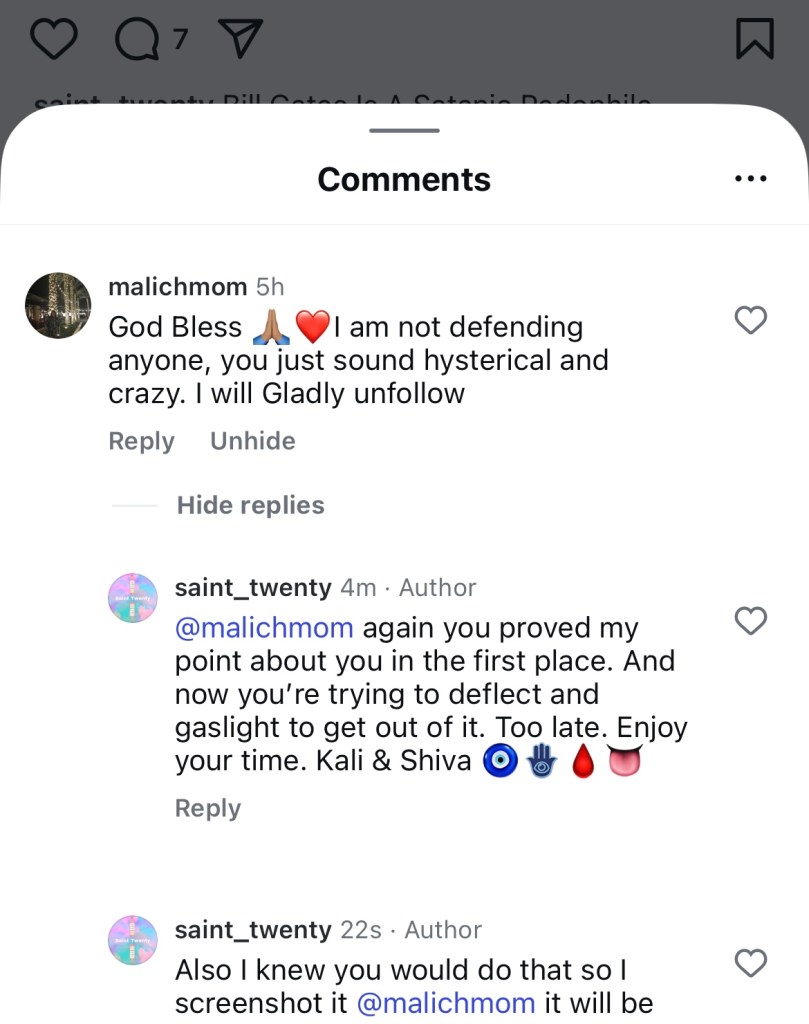Open the post comments bubble icon

click(x=137, y=39)
